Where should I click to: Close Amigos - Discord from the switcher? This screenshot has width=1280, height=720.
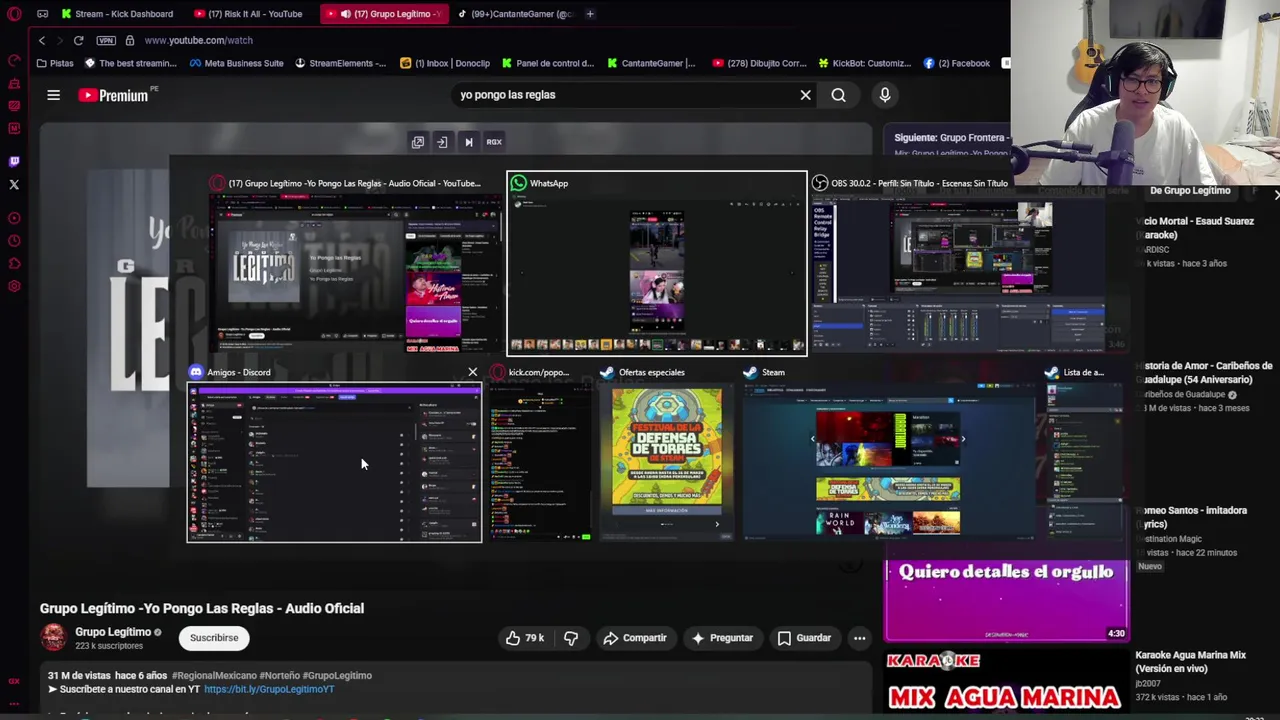pyautogui.click(x=473, y=372)
